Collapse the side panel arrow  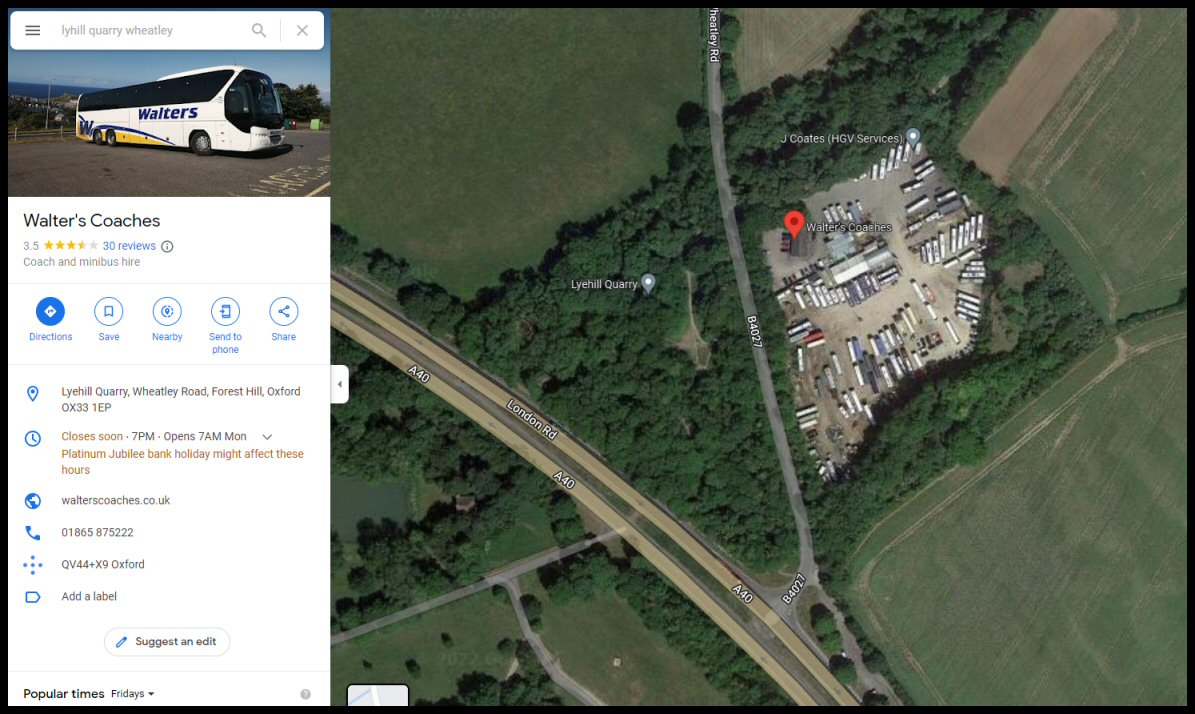(340, 384)
